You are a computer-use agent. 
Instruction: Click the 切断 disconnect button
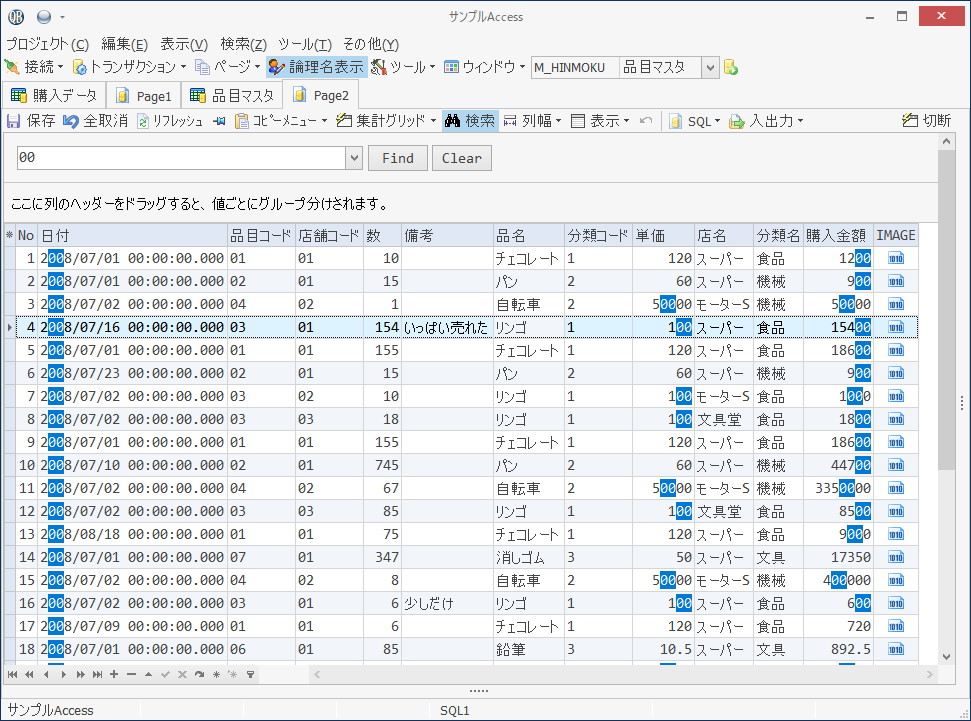[926, 121]
